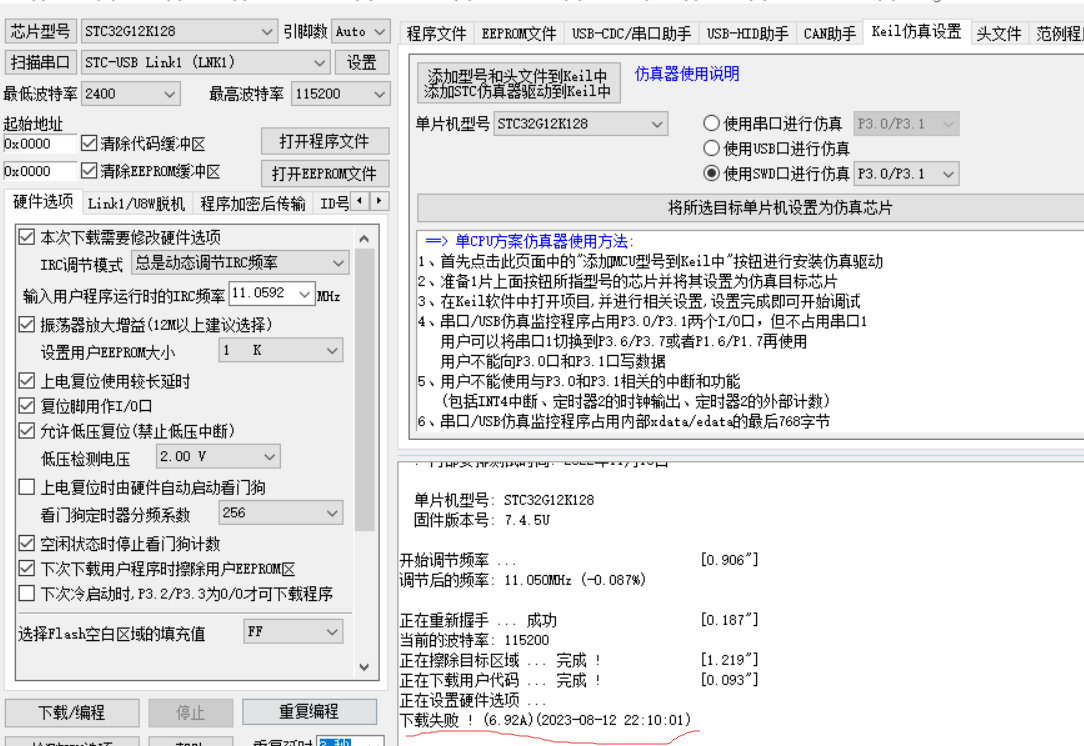Image resolution: width=1084 pixels, height=746 pixels.
Task: Click the hardware options scroll up arrow
Action: (x=364, y=239)
